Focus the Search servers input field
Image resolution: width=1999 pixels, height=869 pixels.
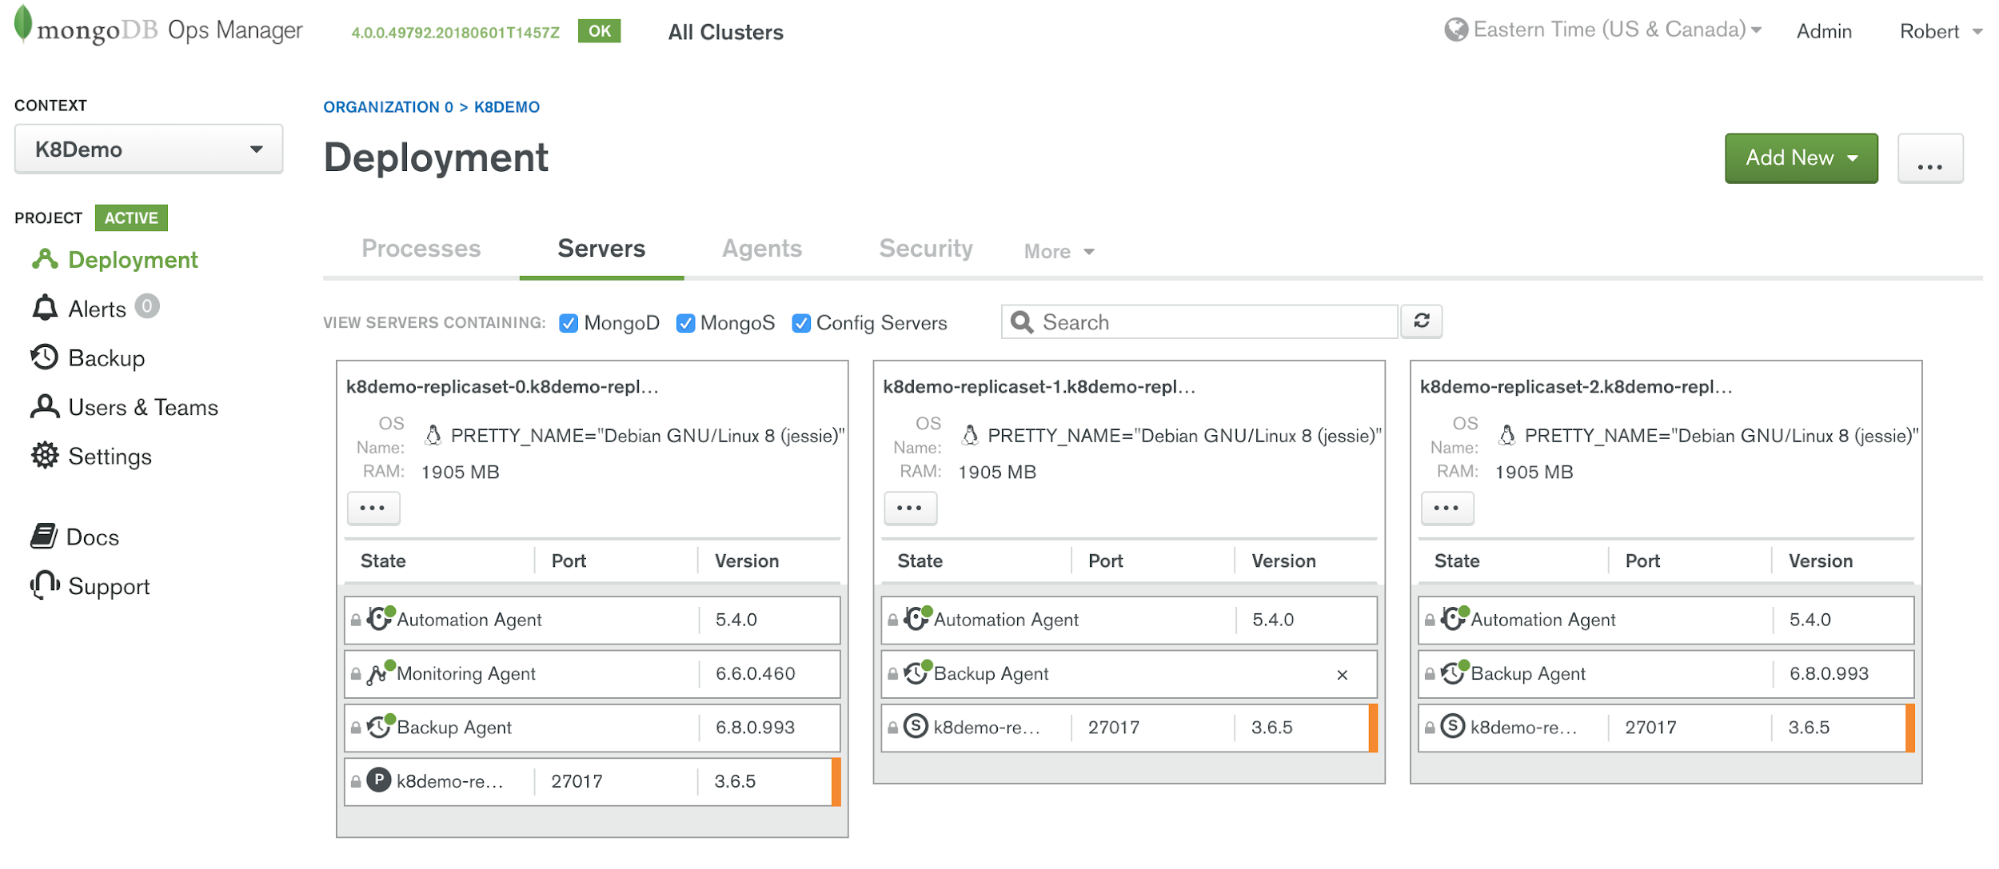click(1199, 322)
